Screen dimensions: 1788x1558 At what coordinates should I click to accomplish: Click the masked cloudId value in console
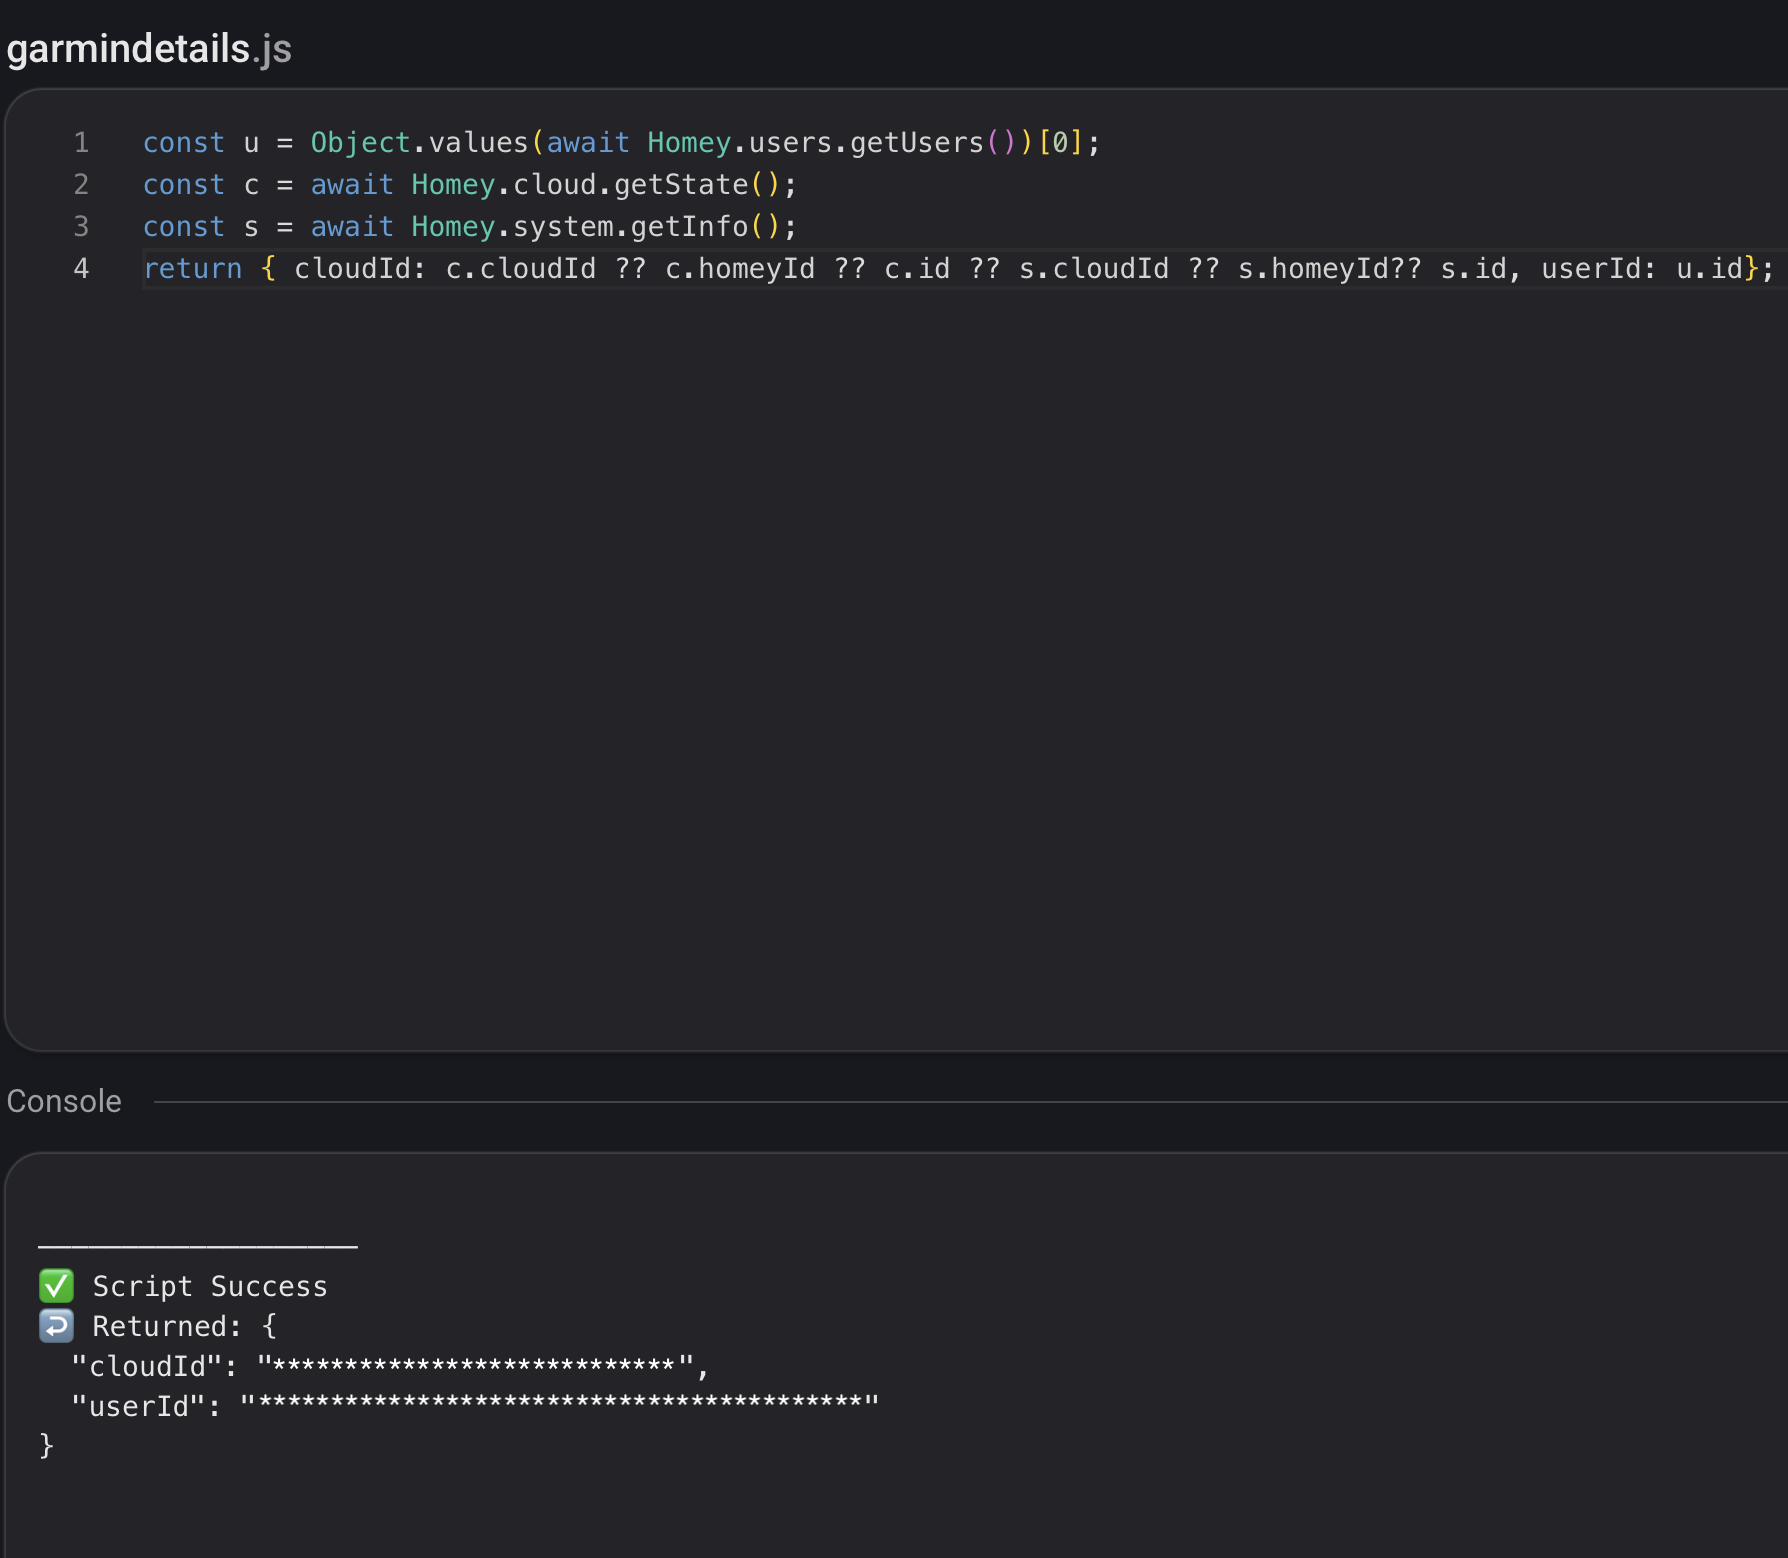coord(475,1367)
